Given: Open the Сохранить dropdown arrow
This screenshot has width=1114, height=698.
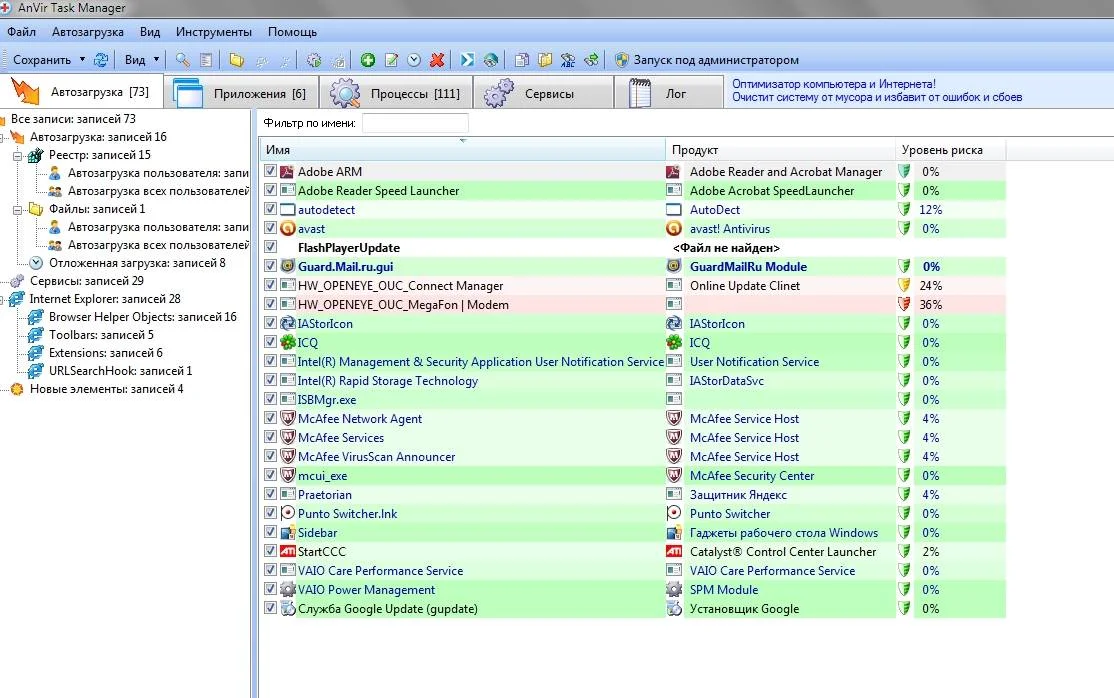Looking at the screenshot, I should point(81,60).
